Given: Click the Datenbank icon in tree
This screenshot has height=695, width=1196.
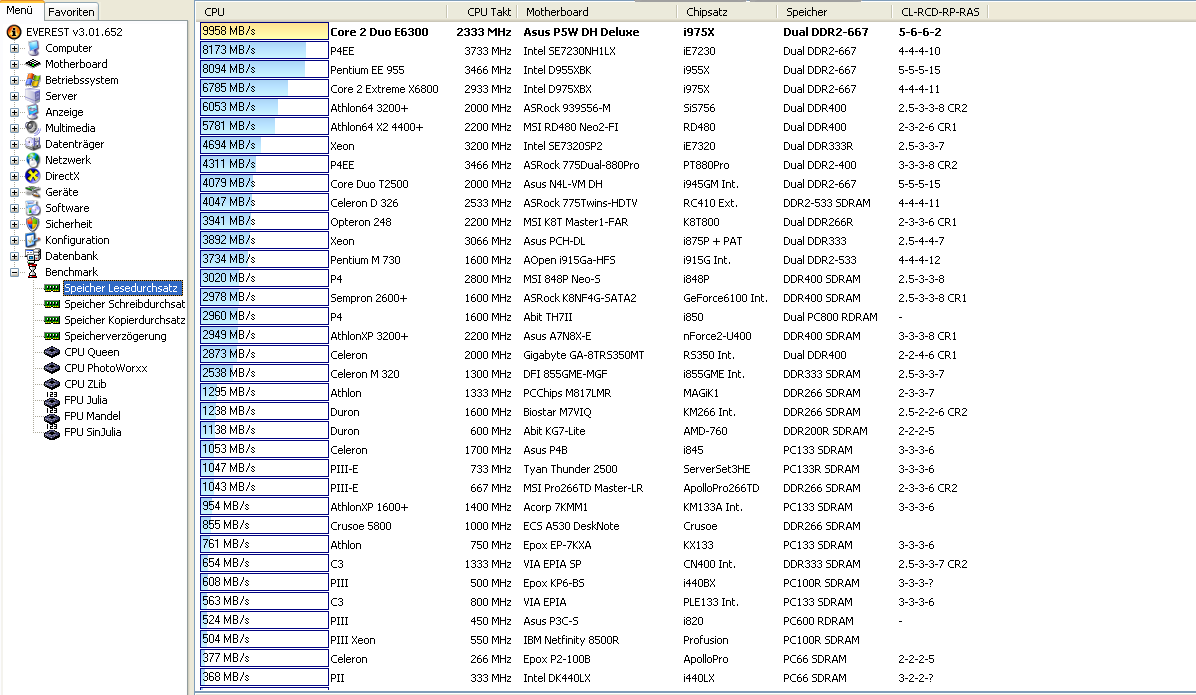Looking at the screenshot, I should click(x=33, y=256).
